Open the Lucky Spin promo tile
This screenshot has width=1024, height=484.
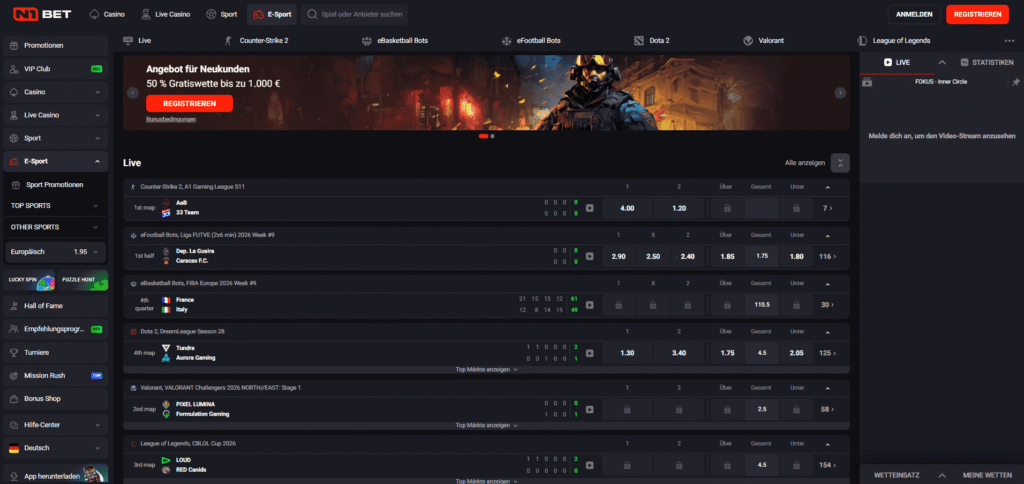coord(29,280)
